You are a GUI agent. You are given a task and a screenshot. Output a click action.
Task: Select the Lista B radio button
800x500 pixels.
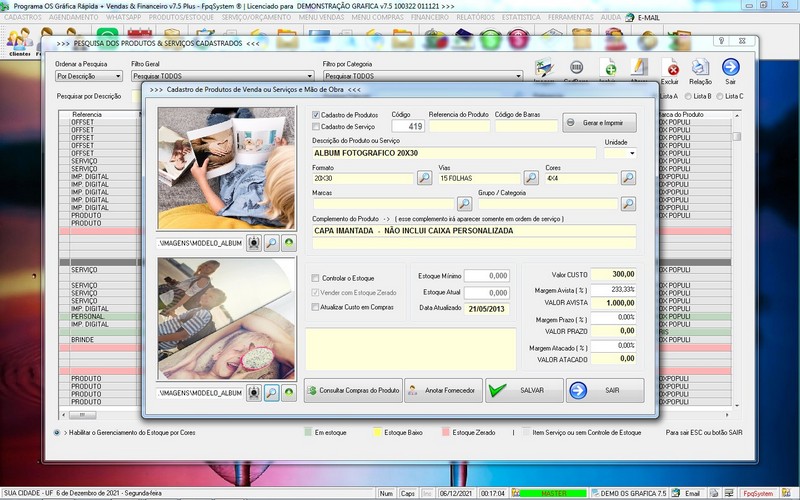pyautogui.click(x=688, y=96)
